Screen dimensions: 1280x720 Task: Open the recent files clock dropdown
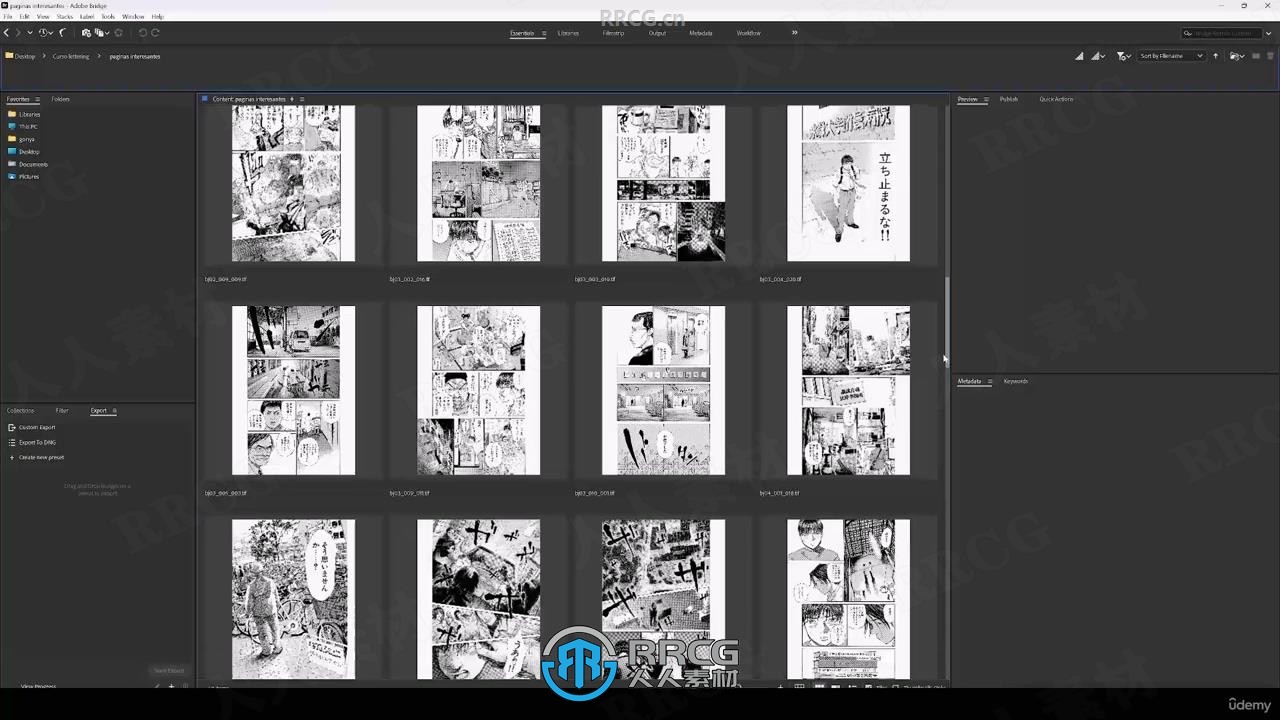click(45, 33)
